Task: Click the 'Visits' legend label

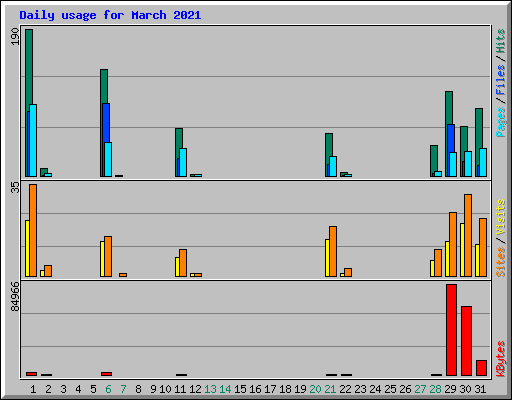Action: tap(501, 217)
